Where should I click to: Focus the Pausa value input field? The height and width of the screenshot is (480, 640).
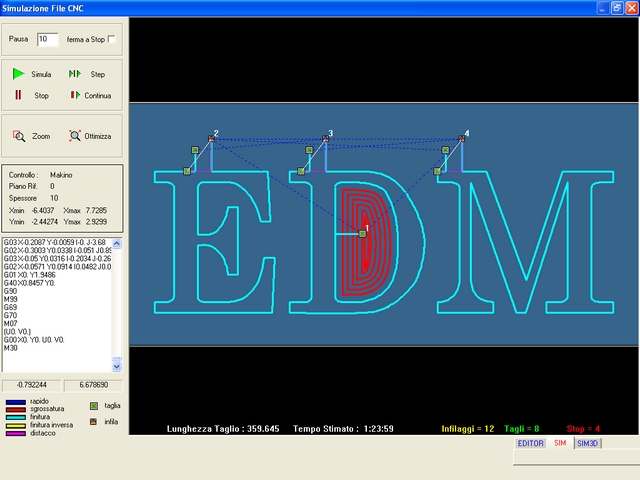[x=47, y=39]
